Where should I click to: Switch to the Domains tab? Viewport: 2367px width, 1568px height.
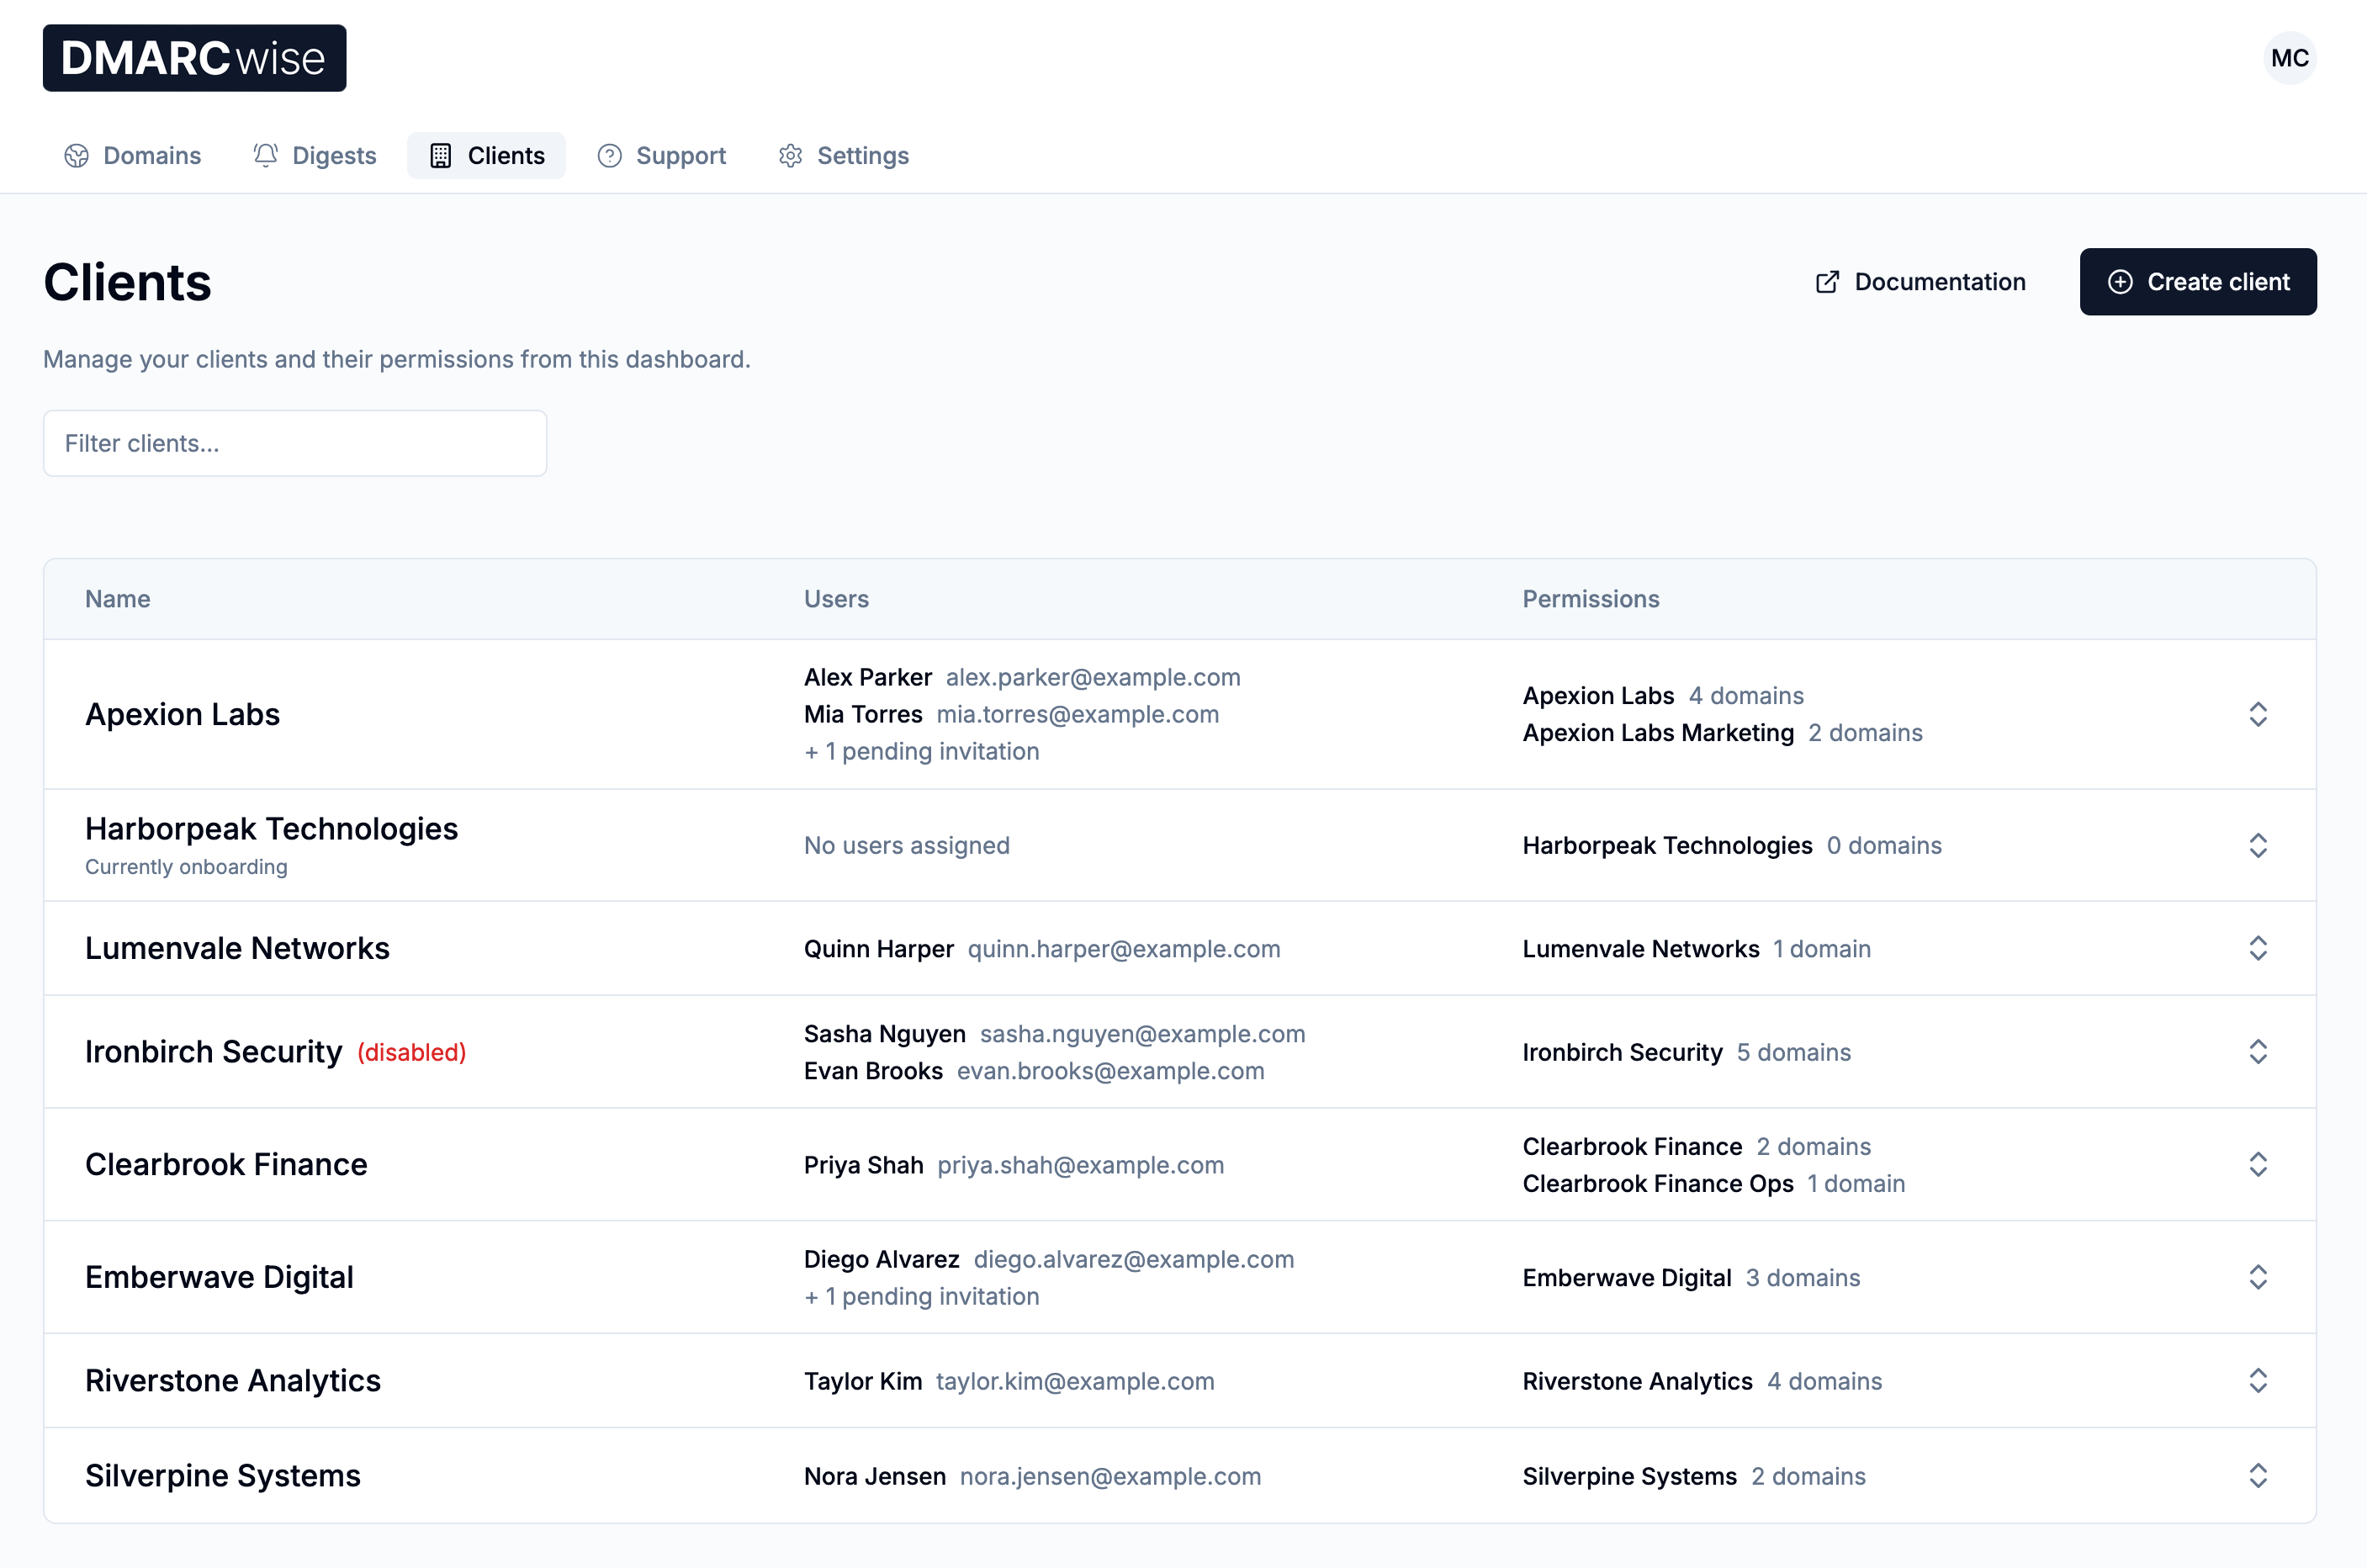[151, 155]
